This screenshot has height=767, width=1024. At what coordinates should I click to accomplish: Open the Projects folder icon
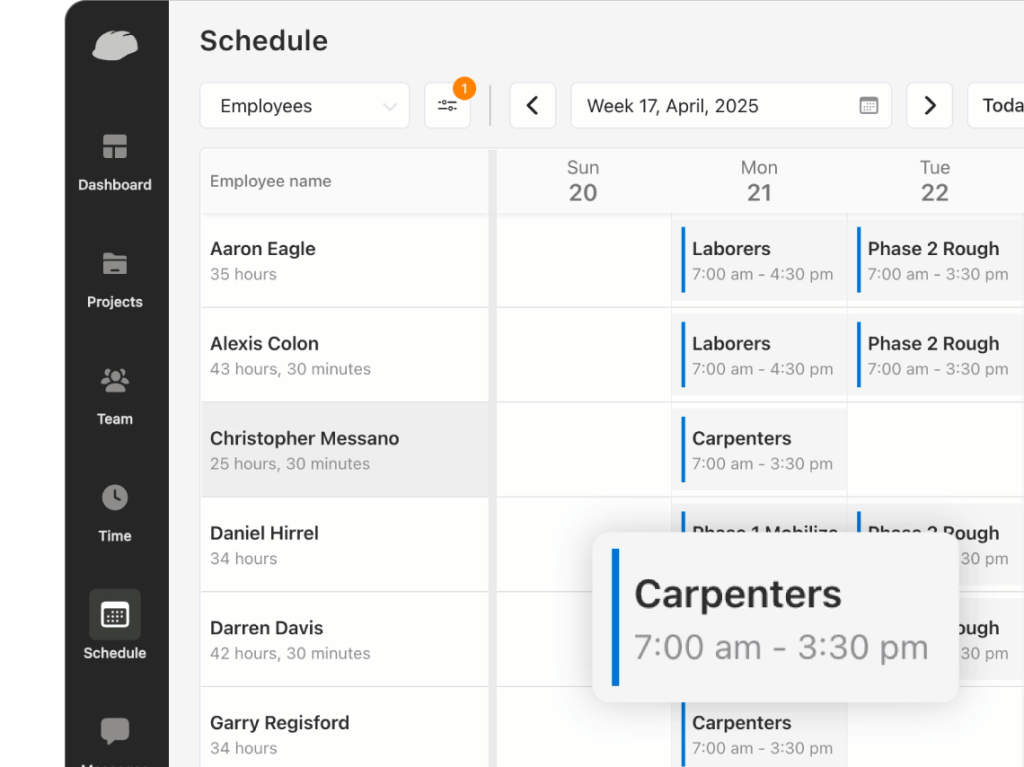[x=115, y=264]
